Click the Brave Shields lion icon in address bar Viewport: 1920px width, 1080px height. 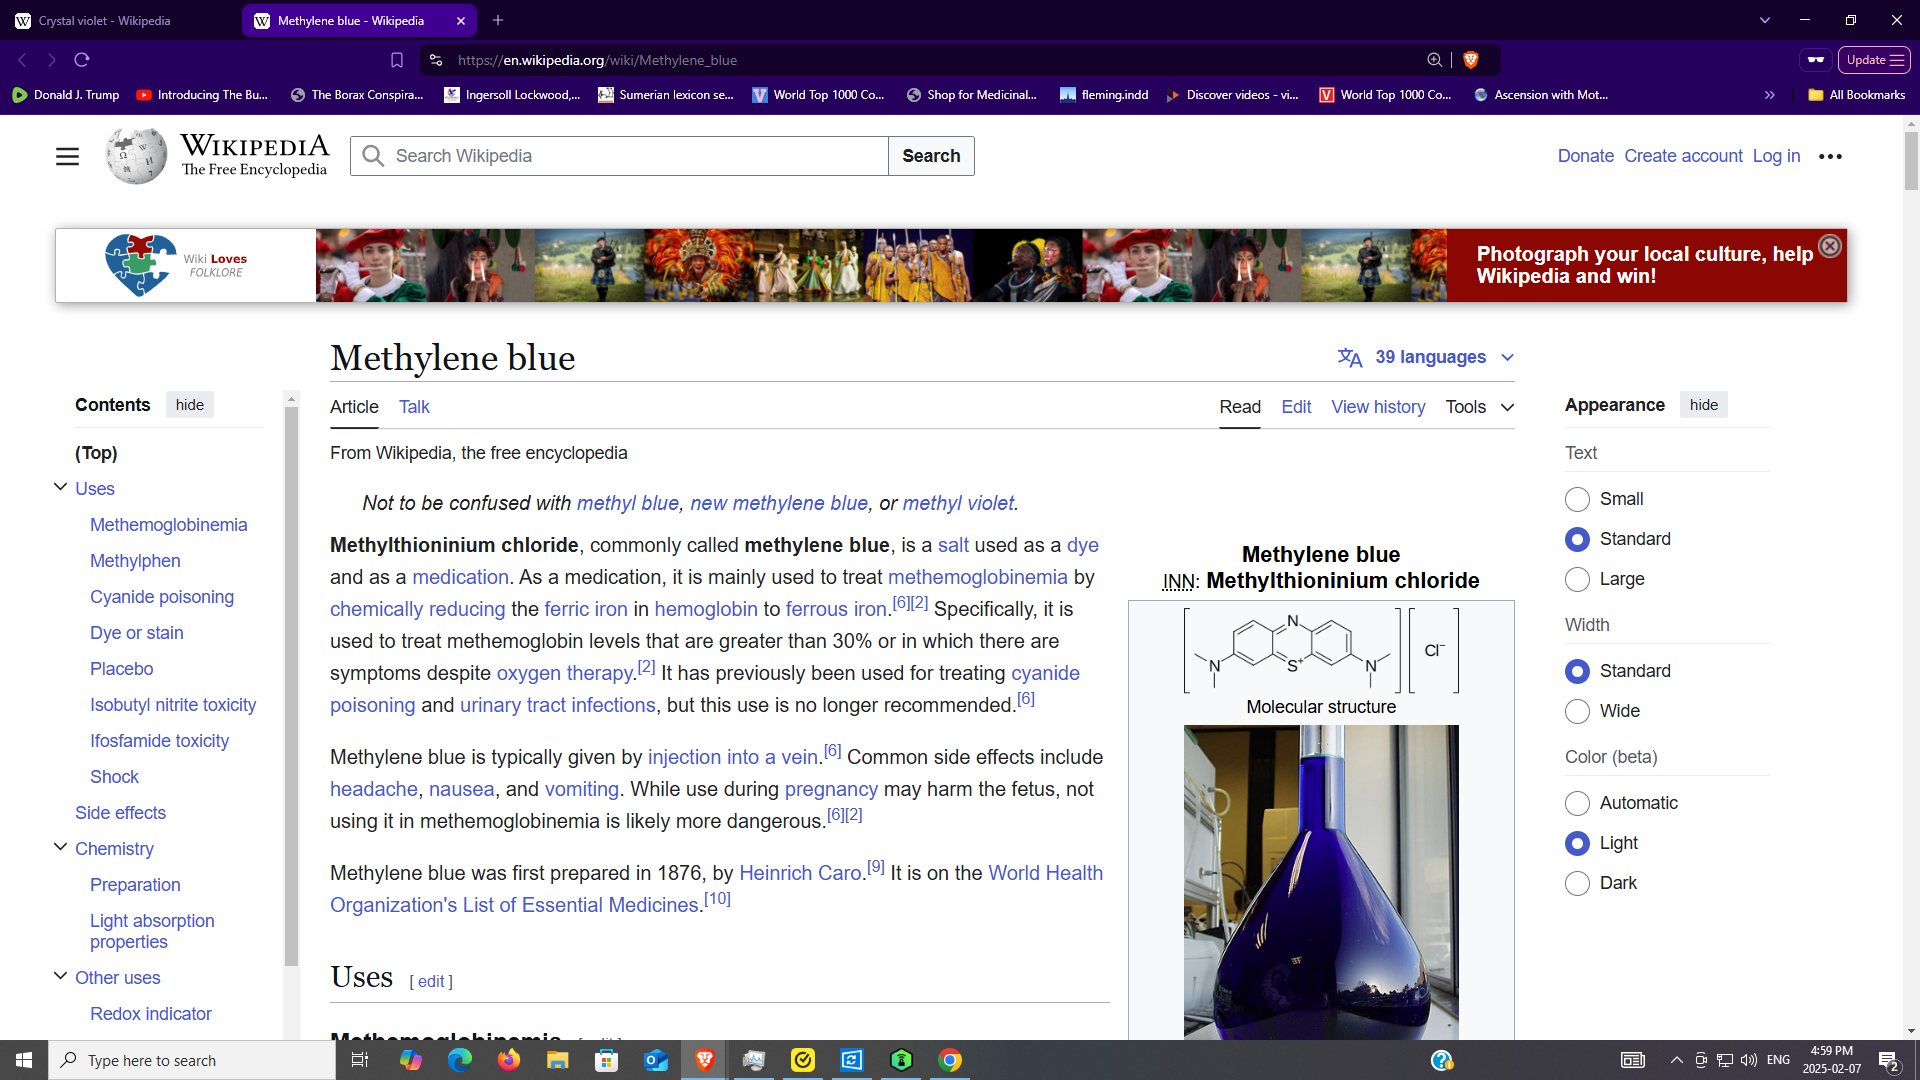coord(1471,60)
